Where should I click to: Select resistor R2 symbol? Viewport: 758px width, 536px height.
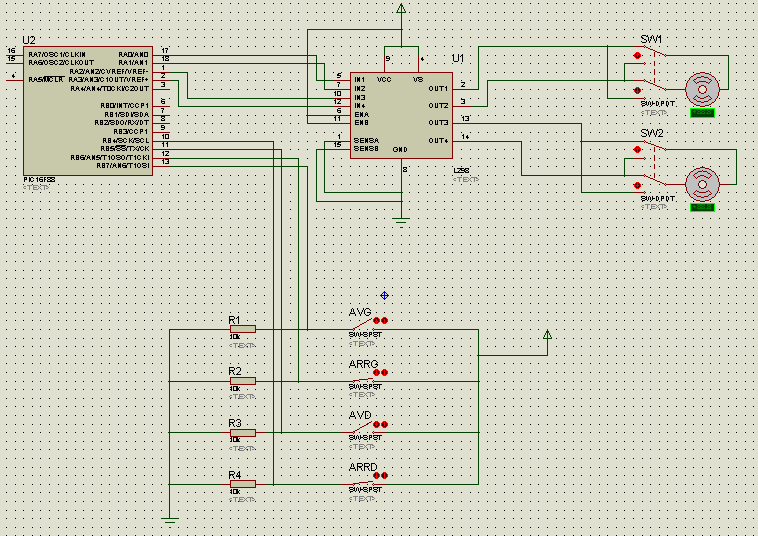(243, 381)
